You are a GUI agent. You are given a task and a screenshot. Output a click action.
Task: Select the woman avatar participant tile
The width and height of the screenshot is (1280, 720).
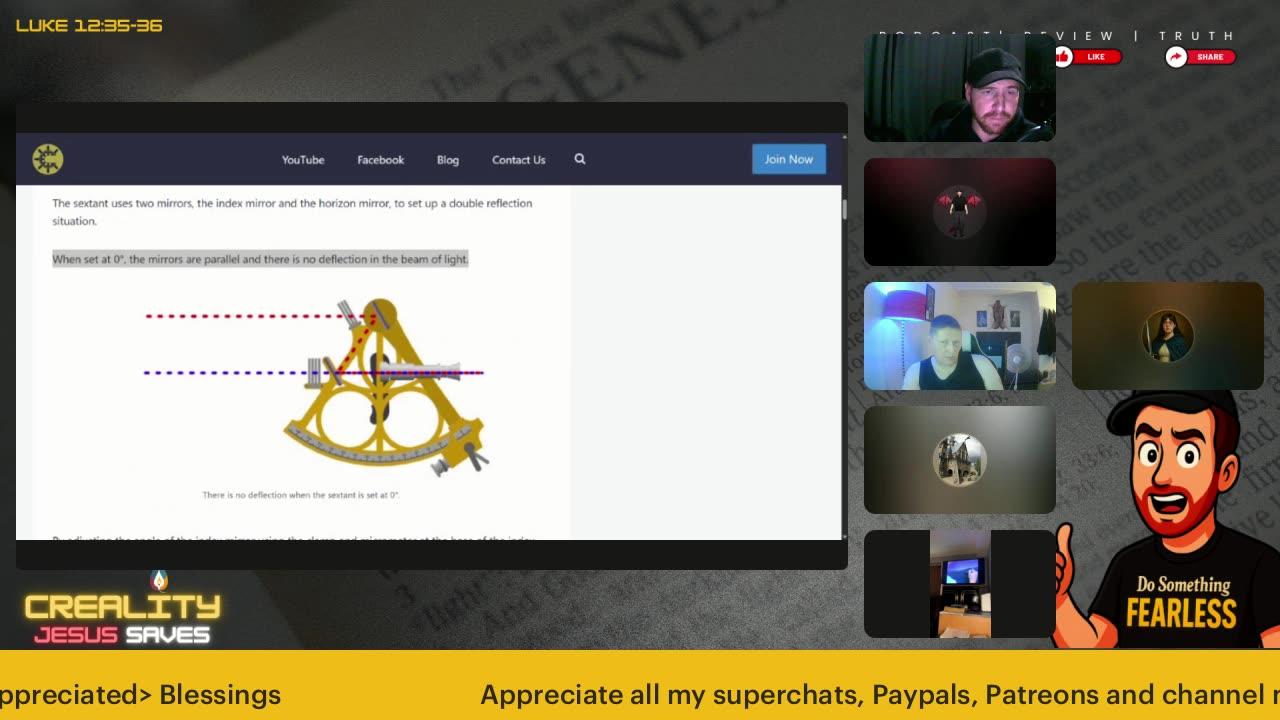click(x=1168, y=336)
